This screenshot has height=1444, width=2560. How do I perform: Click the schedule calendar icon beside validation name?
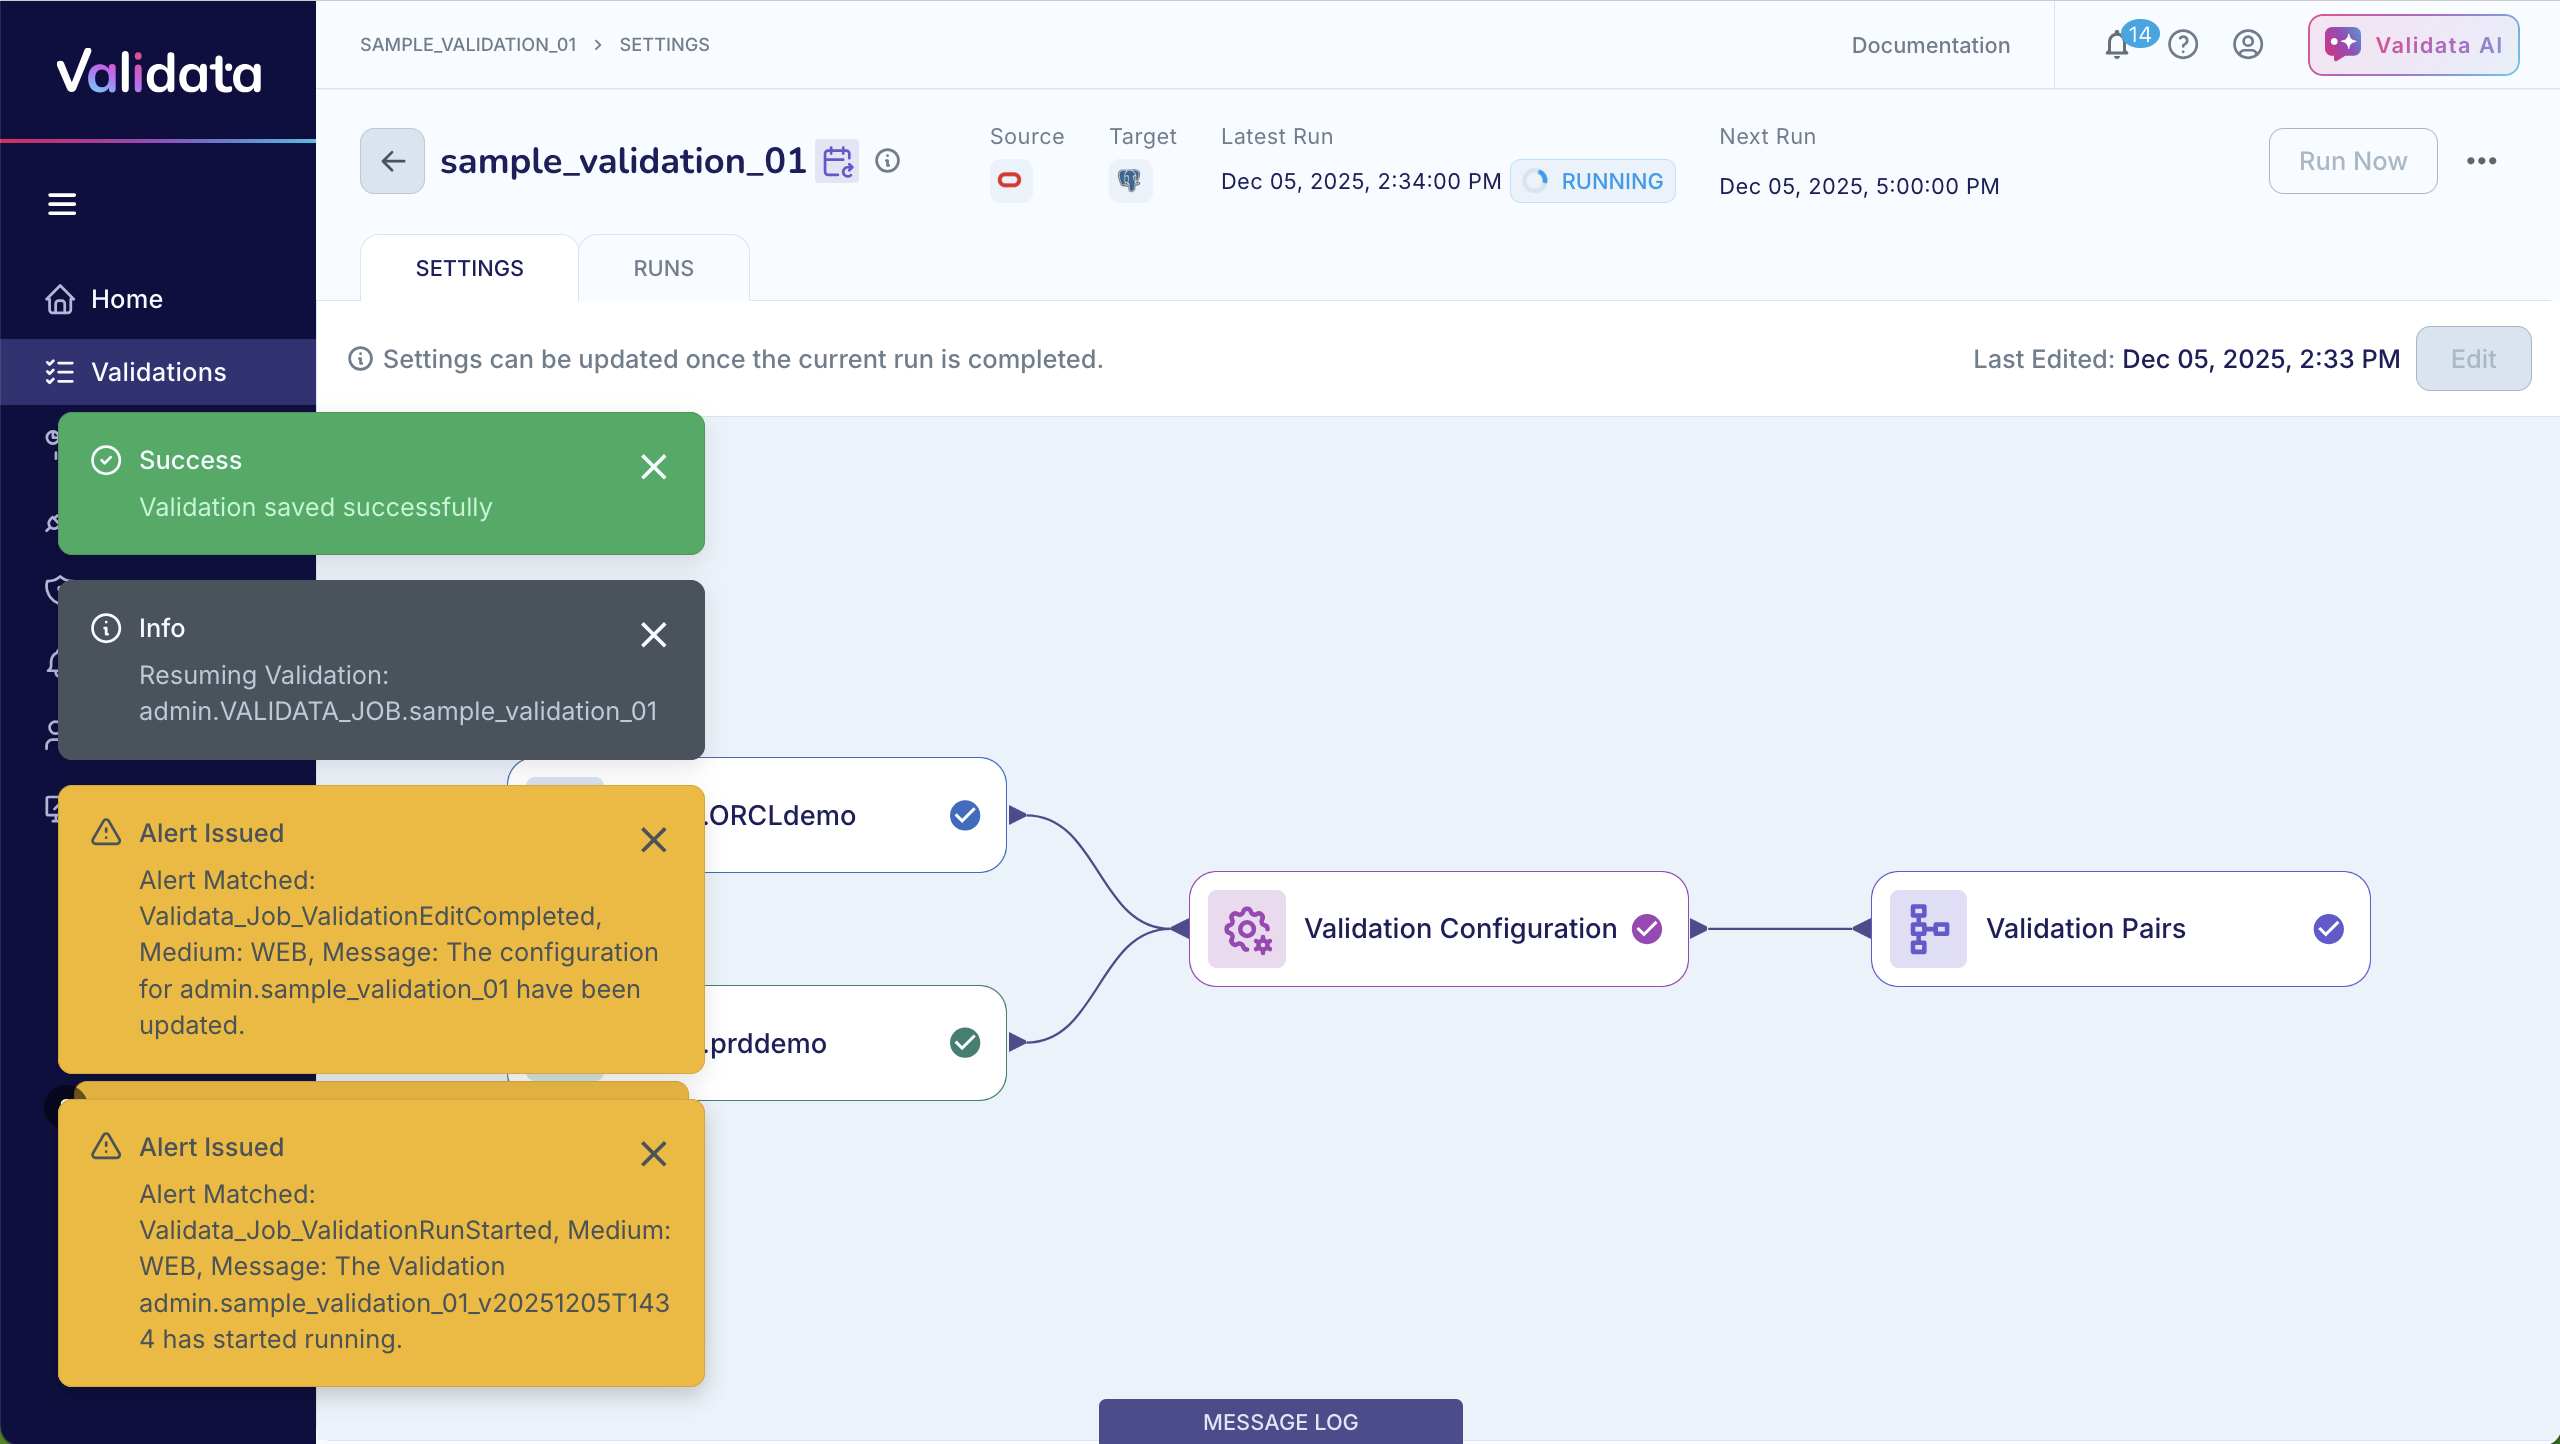[837, 161]
